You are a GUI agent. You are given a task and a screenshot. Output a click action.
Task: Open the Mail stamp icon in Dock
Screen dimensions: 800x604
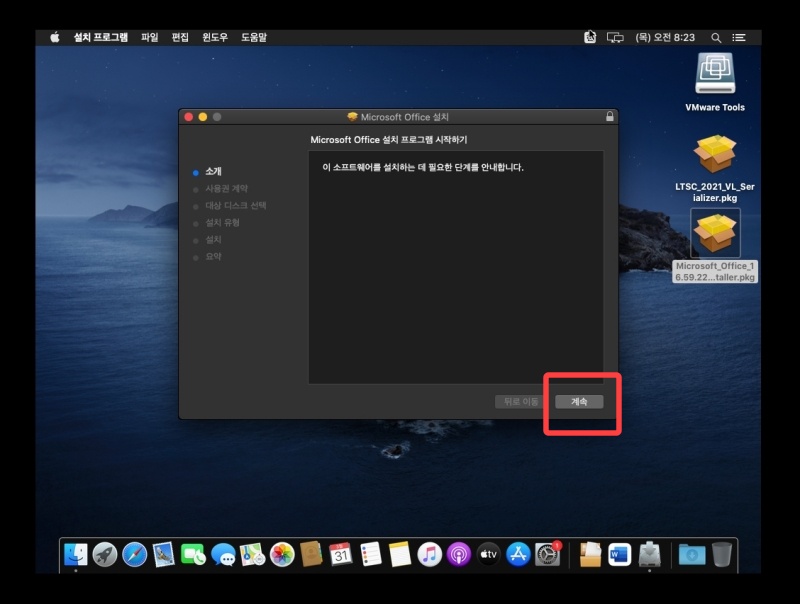click(164, 554)
